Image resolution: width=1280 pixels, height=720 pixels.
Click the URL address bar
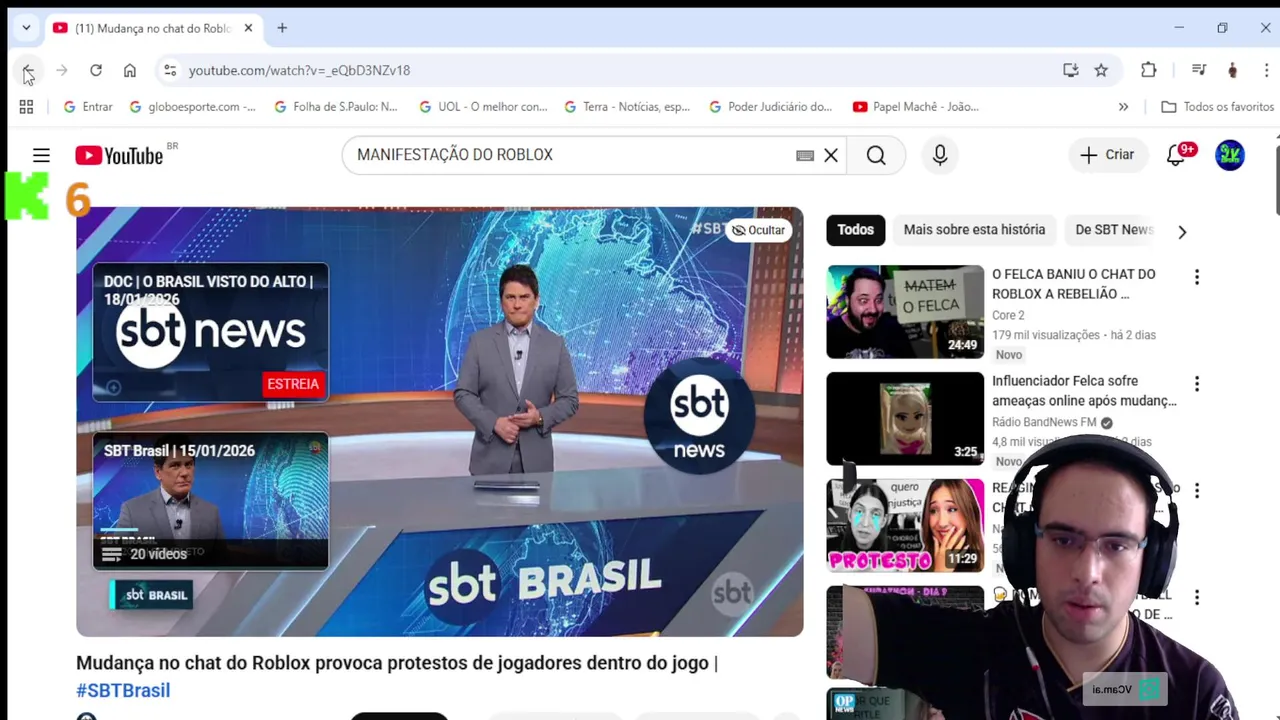[620, 70]
